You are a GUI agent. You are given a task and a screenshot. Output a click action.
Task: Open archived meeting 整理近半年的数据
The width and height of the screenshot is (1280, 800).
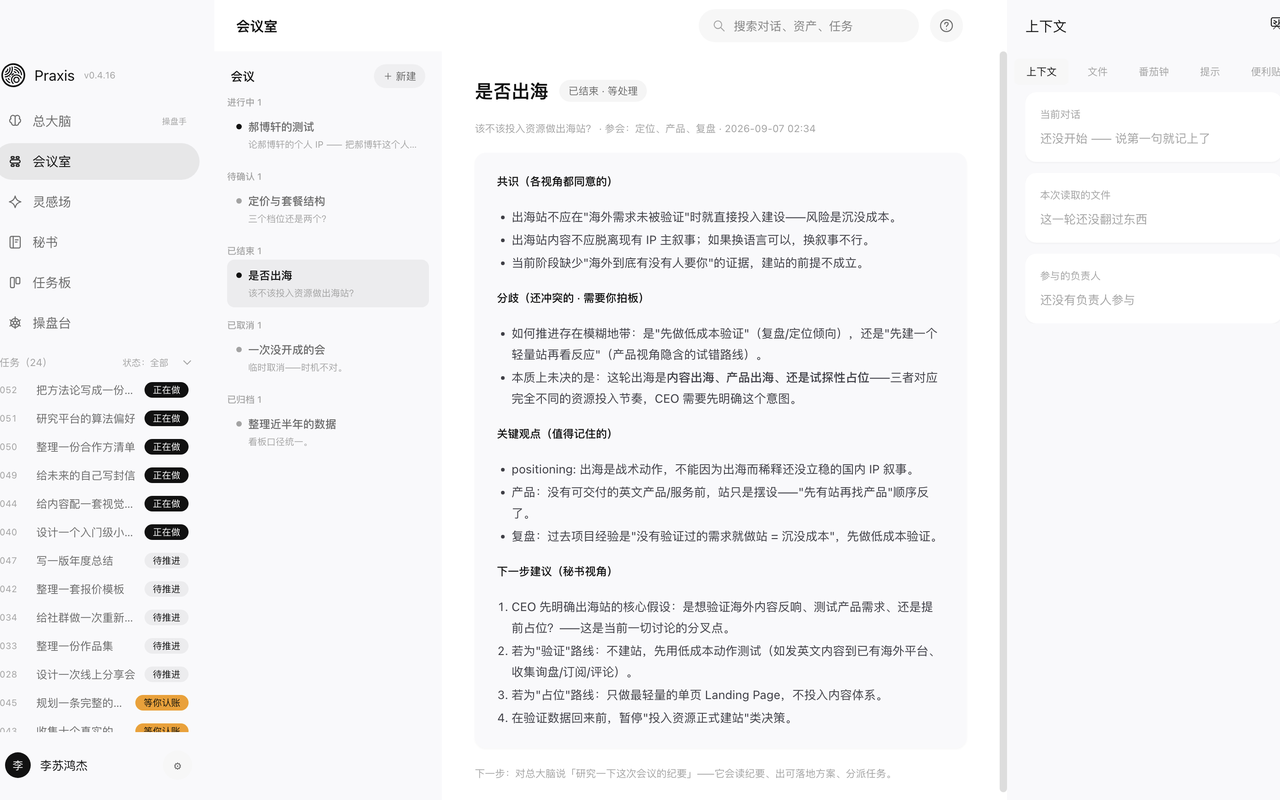(x=328, y=432)
